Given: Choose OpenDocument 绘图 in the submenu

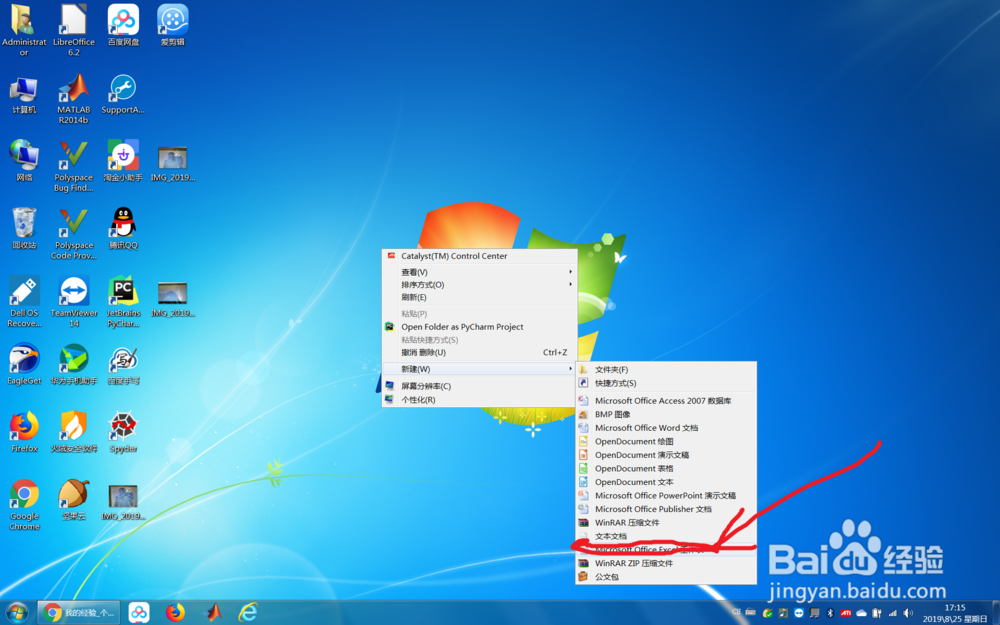Looking at the screenshot, I should (x=666, y=441).
